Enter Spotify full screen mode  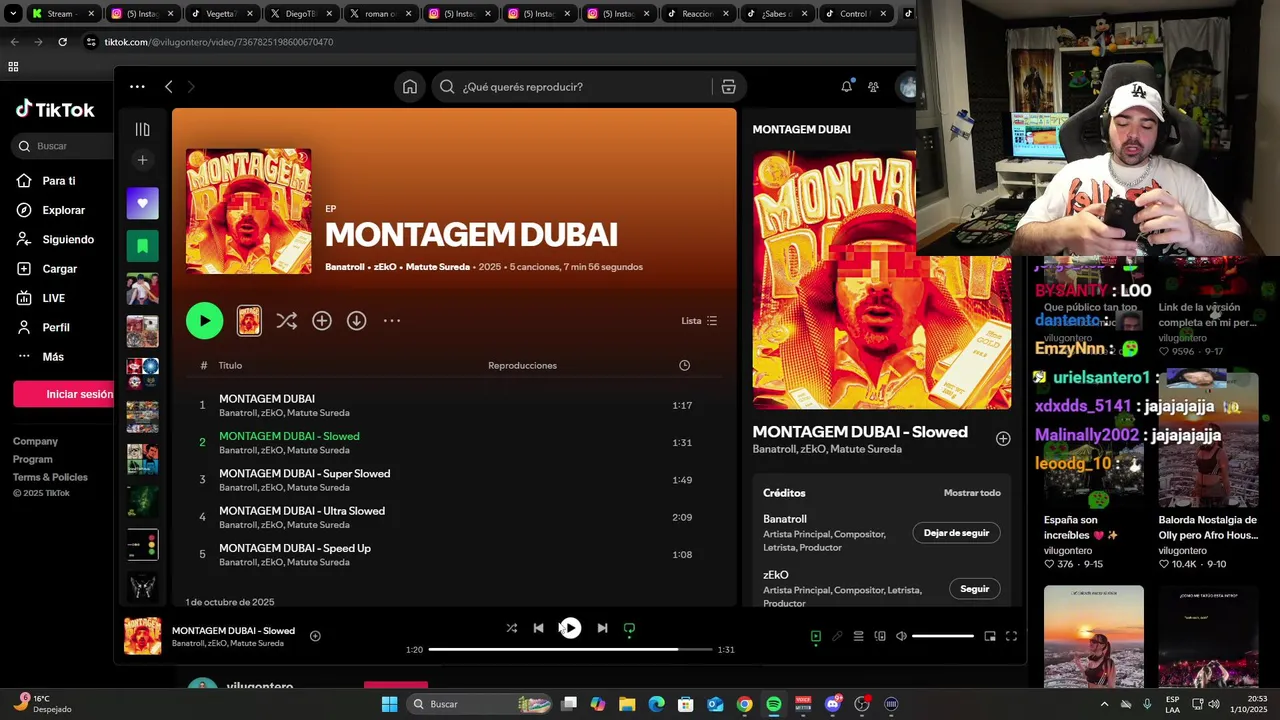click(1011, 636)
